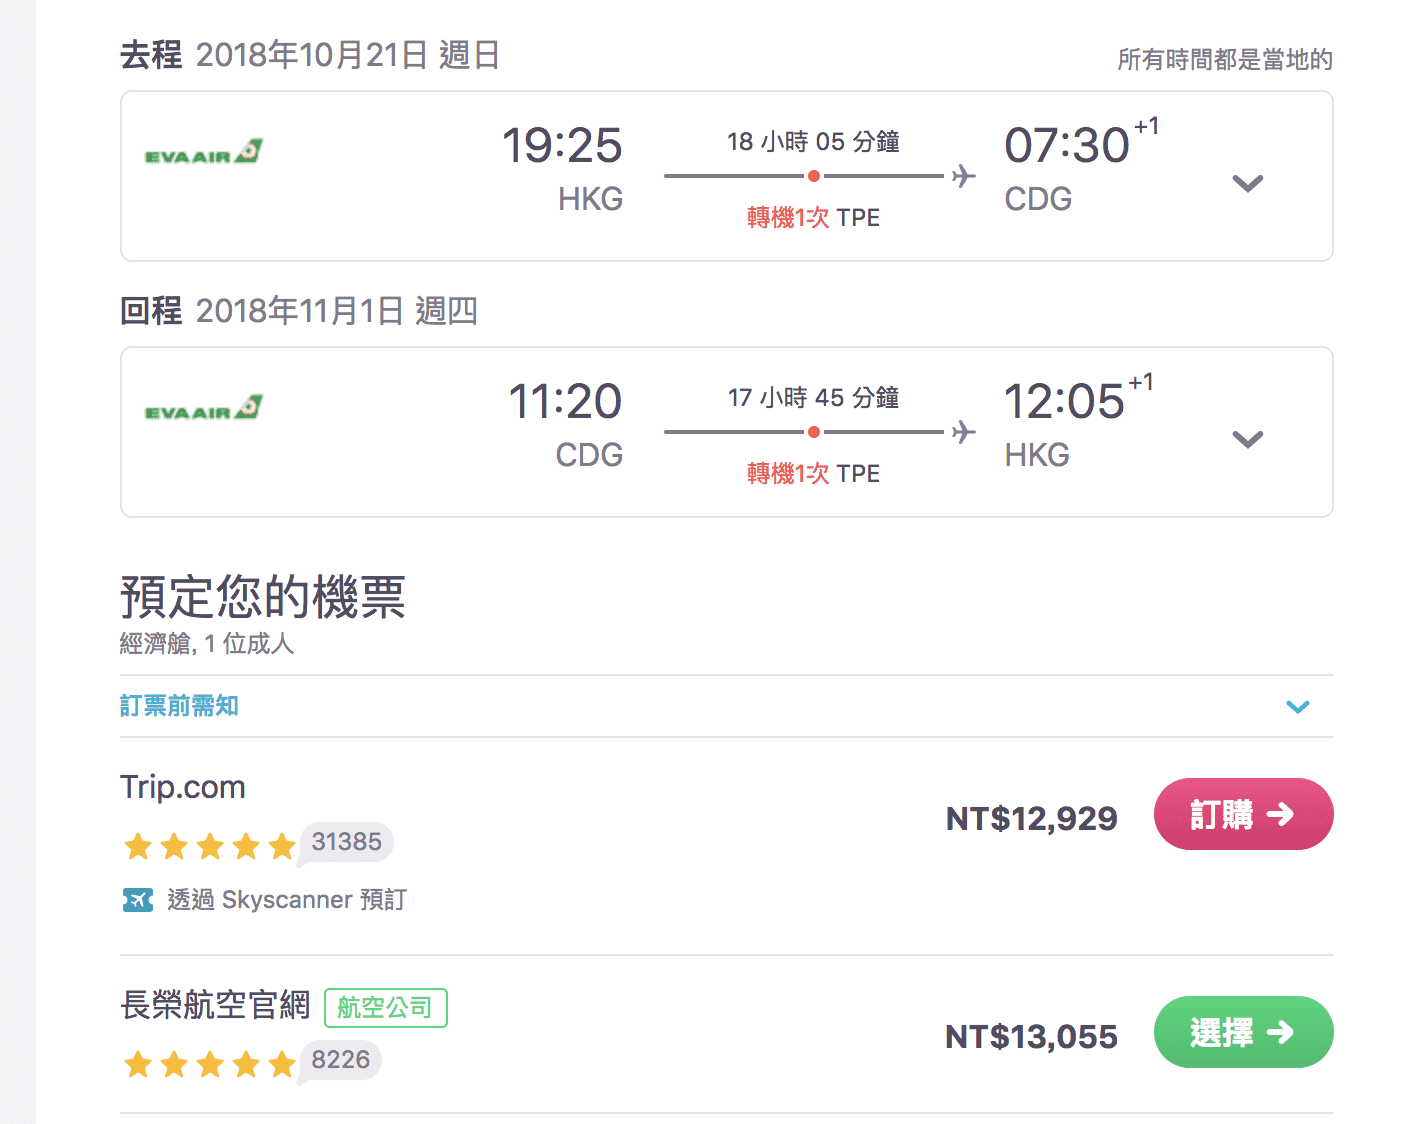Click the airplane icon on outbound route line

(963, 176)
